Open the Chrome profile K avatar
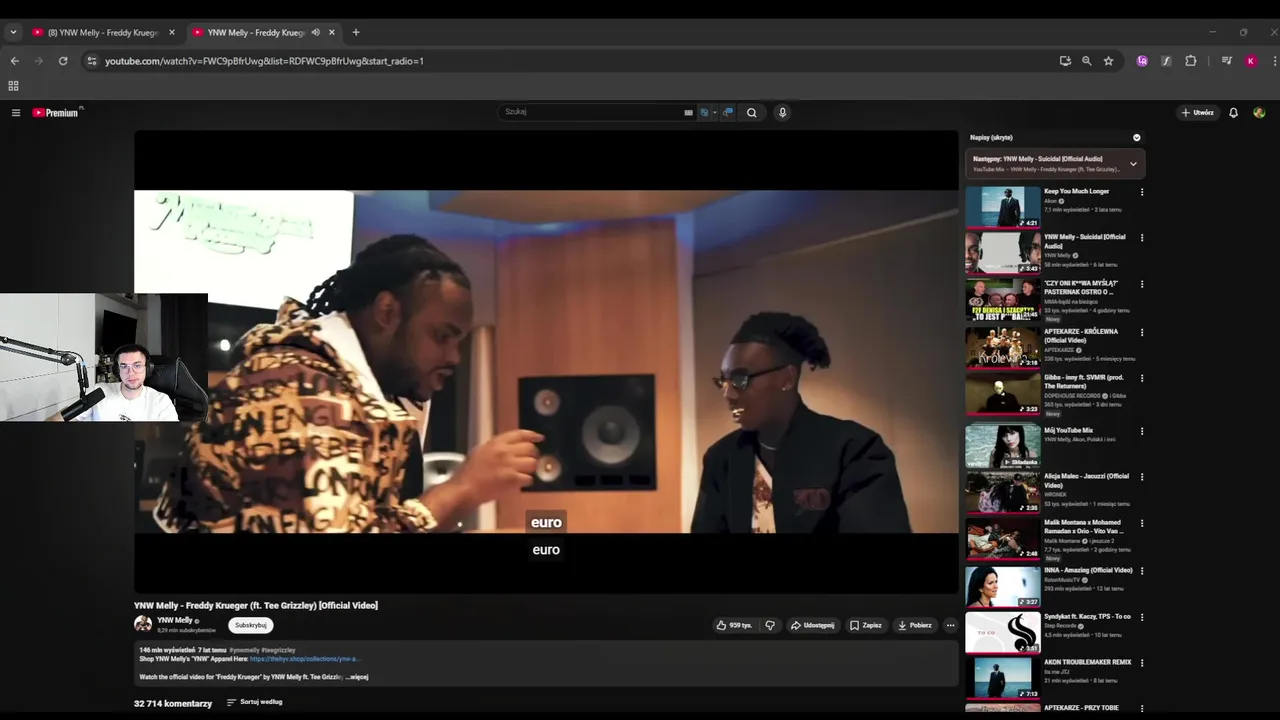 click(x=1250, y=61)
